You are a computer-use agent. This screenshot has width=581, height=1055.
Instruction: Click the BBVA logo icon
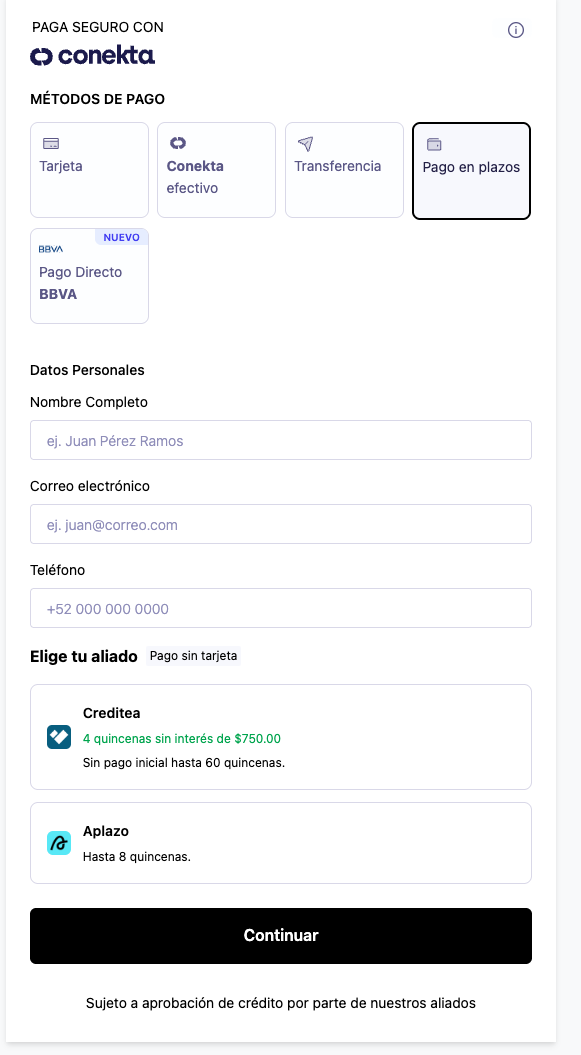[x=50, y=249]
